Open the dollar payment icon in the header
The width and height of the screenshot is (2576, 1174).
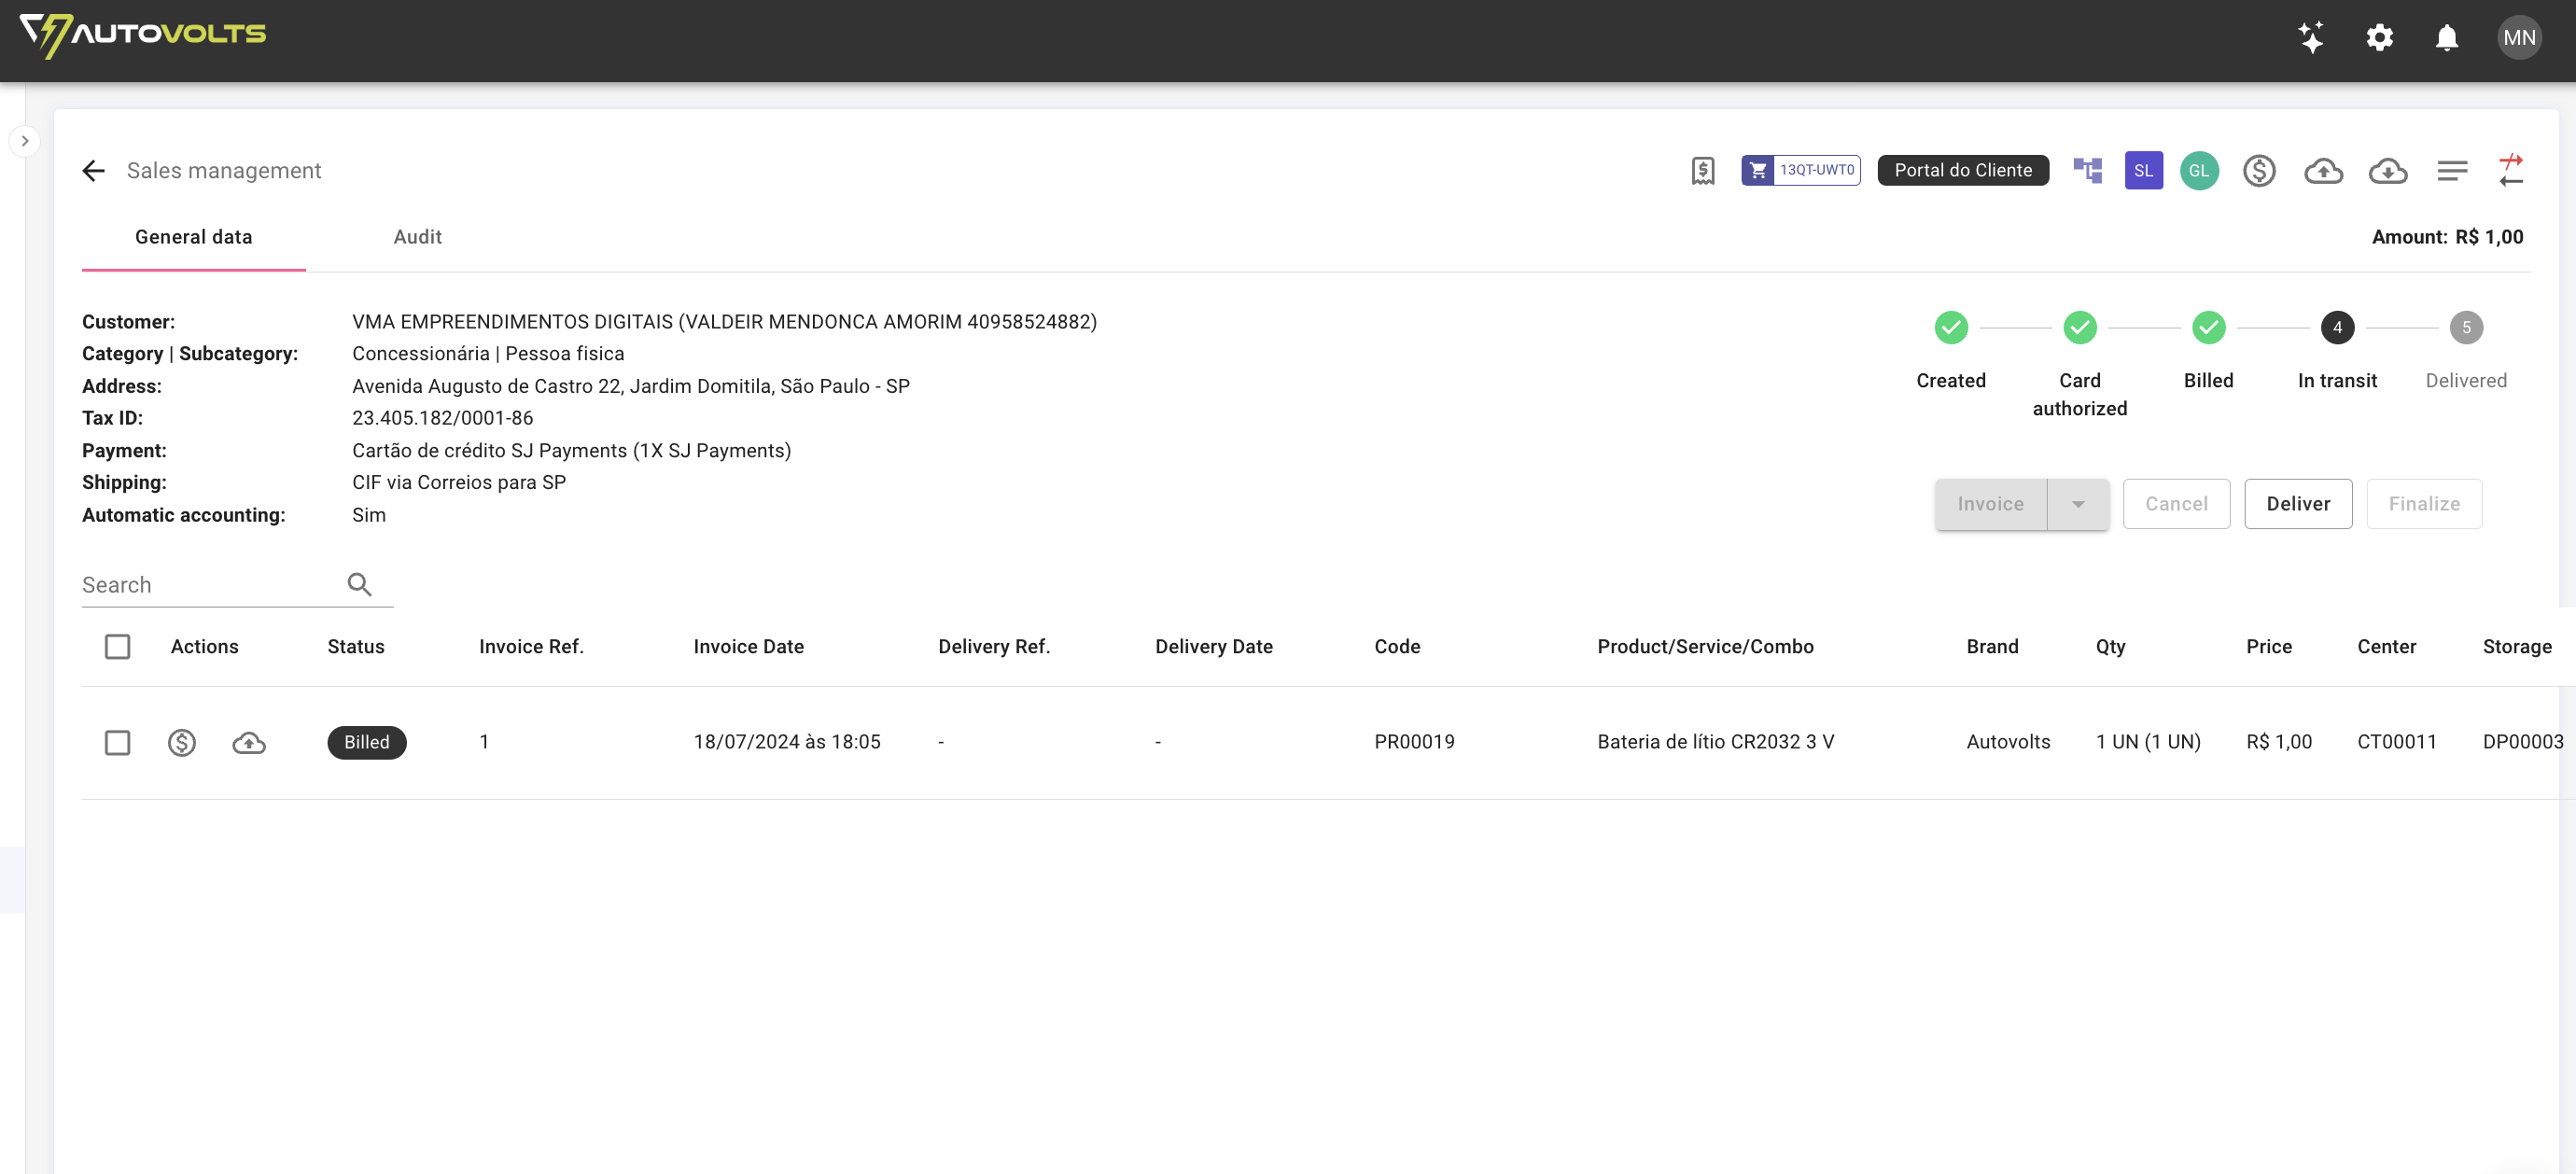[2260, 171]
